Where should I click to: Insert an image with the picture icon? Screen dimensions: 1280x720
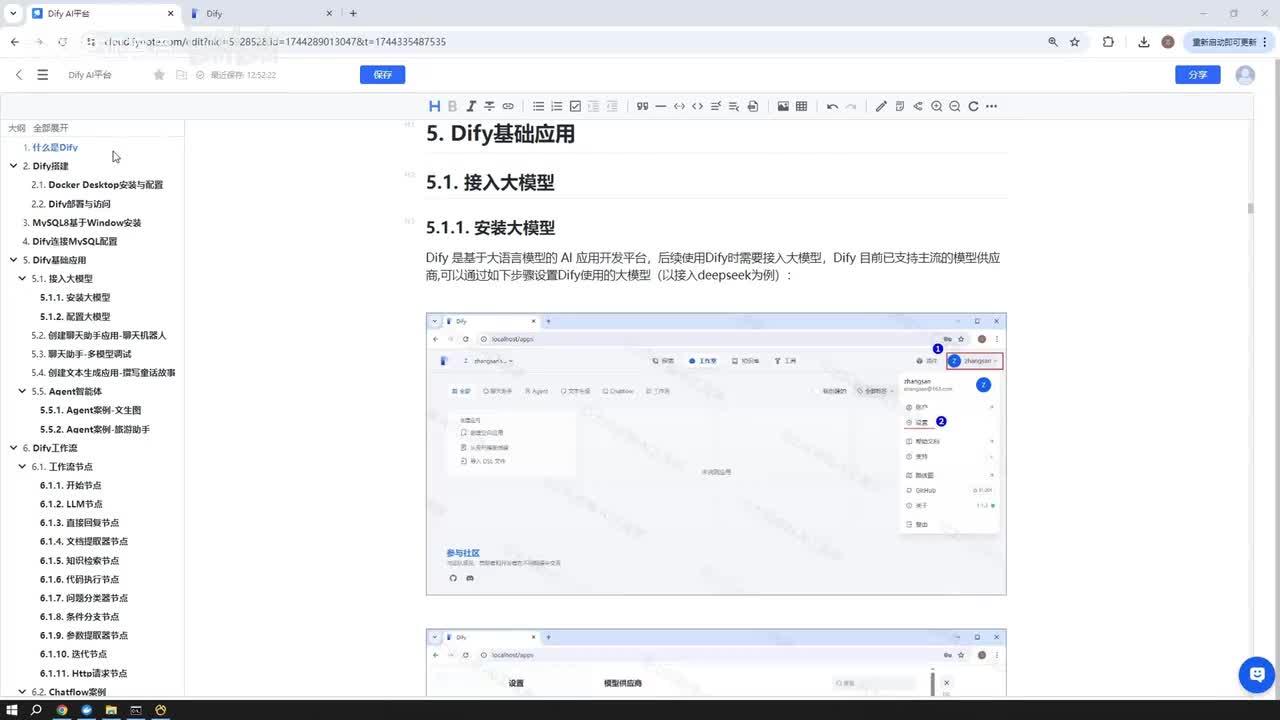coord(783,106)
